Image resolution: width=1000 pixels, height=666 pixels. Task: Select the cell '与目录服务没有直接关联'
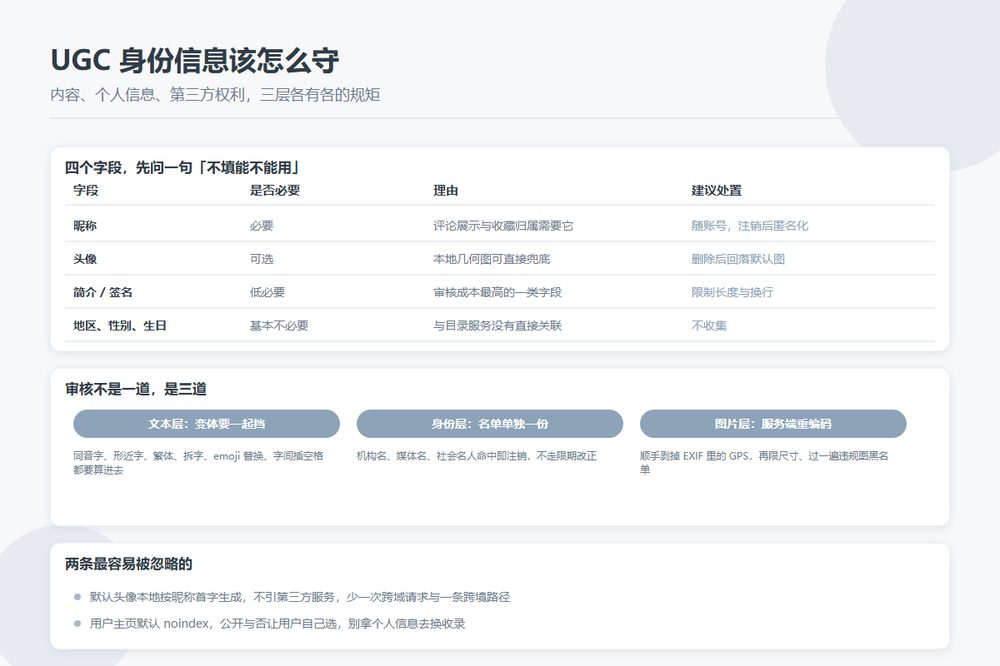pyautogui.click(x=497, y=325)
